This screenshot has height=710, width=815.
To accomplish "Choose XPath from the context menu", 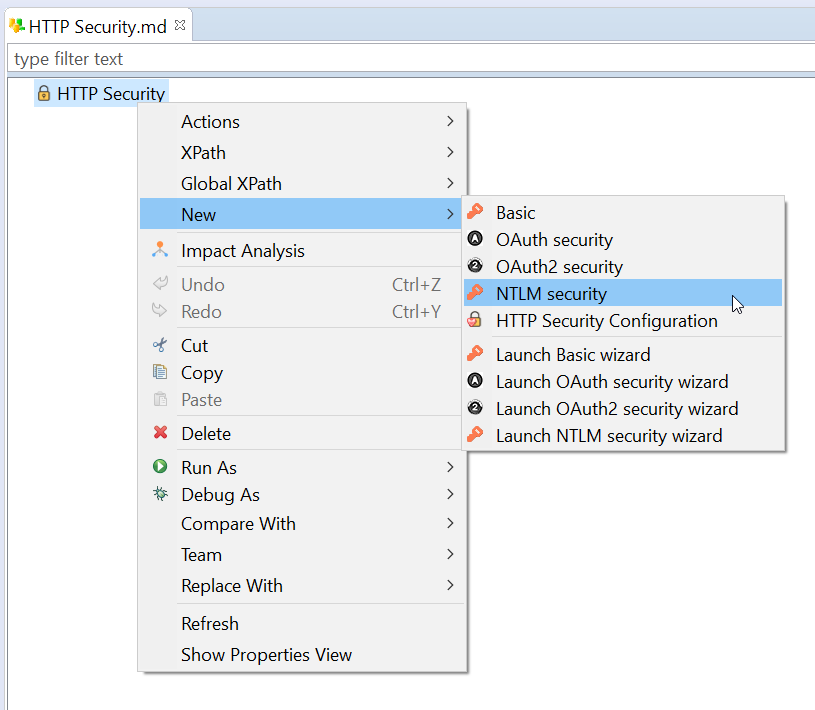I will (301, 152).
